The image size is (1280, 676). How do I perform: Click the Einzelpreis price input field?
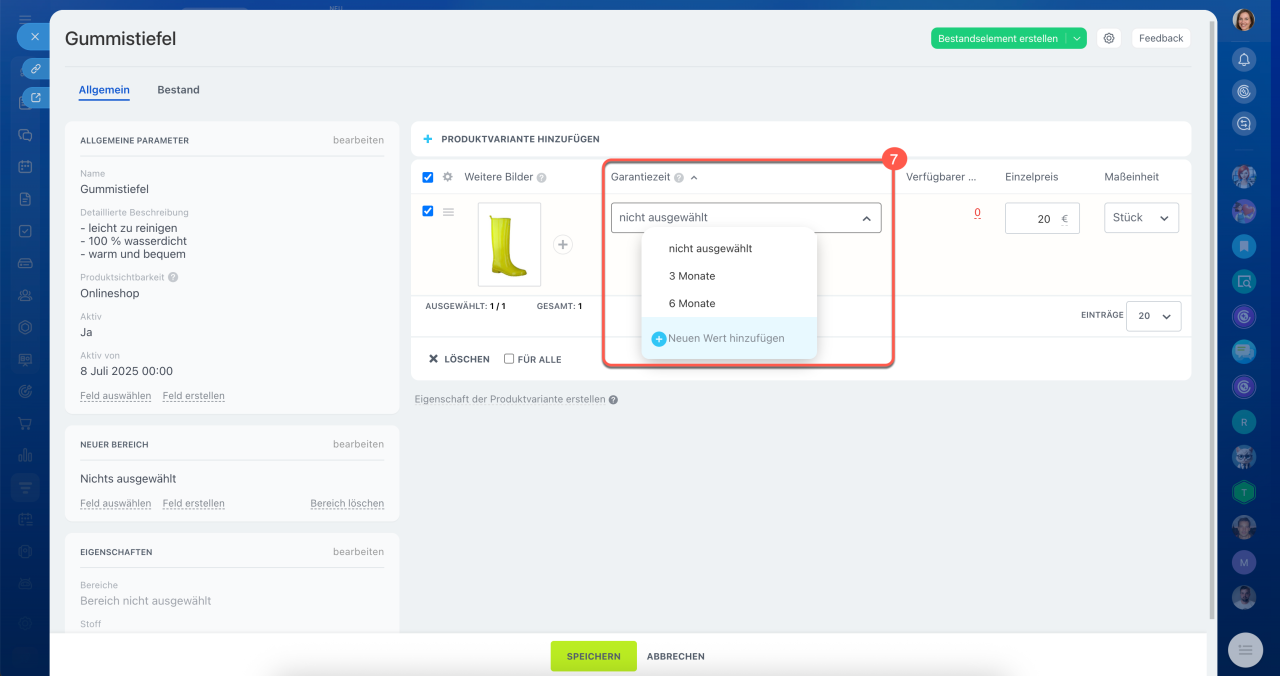pyautogui.click(x=1035, y=219)
